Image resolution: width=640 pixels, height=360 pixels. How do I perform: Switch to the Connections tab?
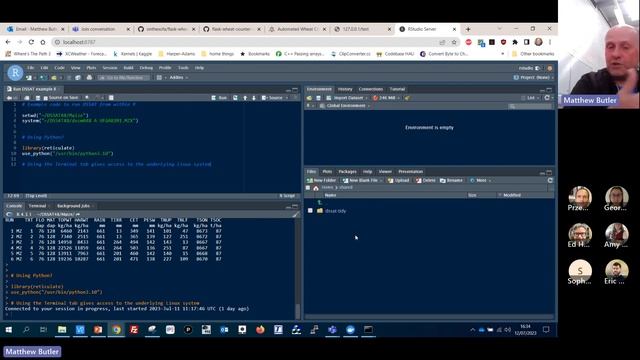click(x=371, y=89)
